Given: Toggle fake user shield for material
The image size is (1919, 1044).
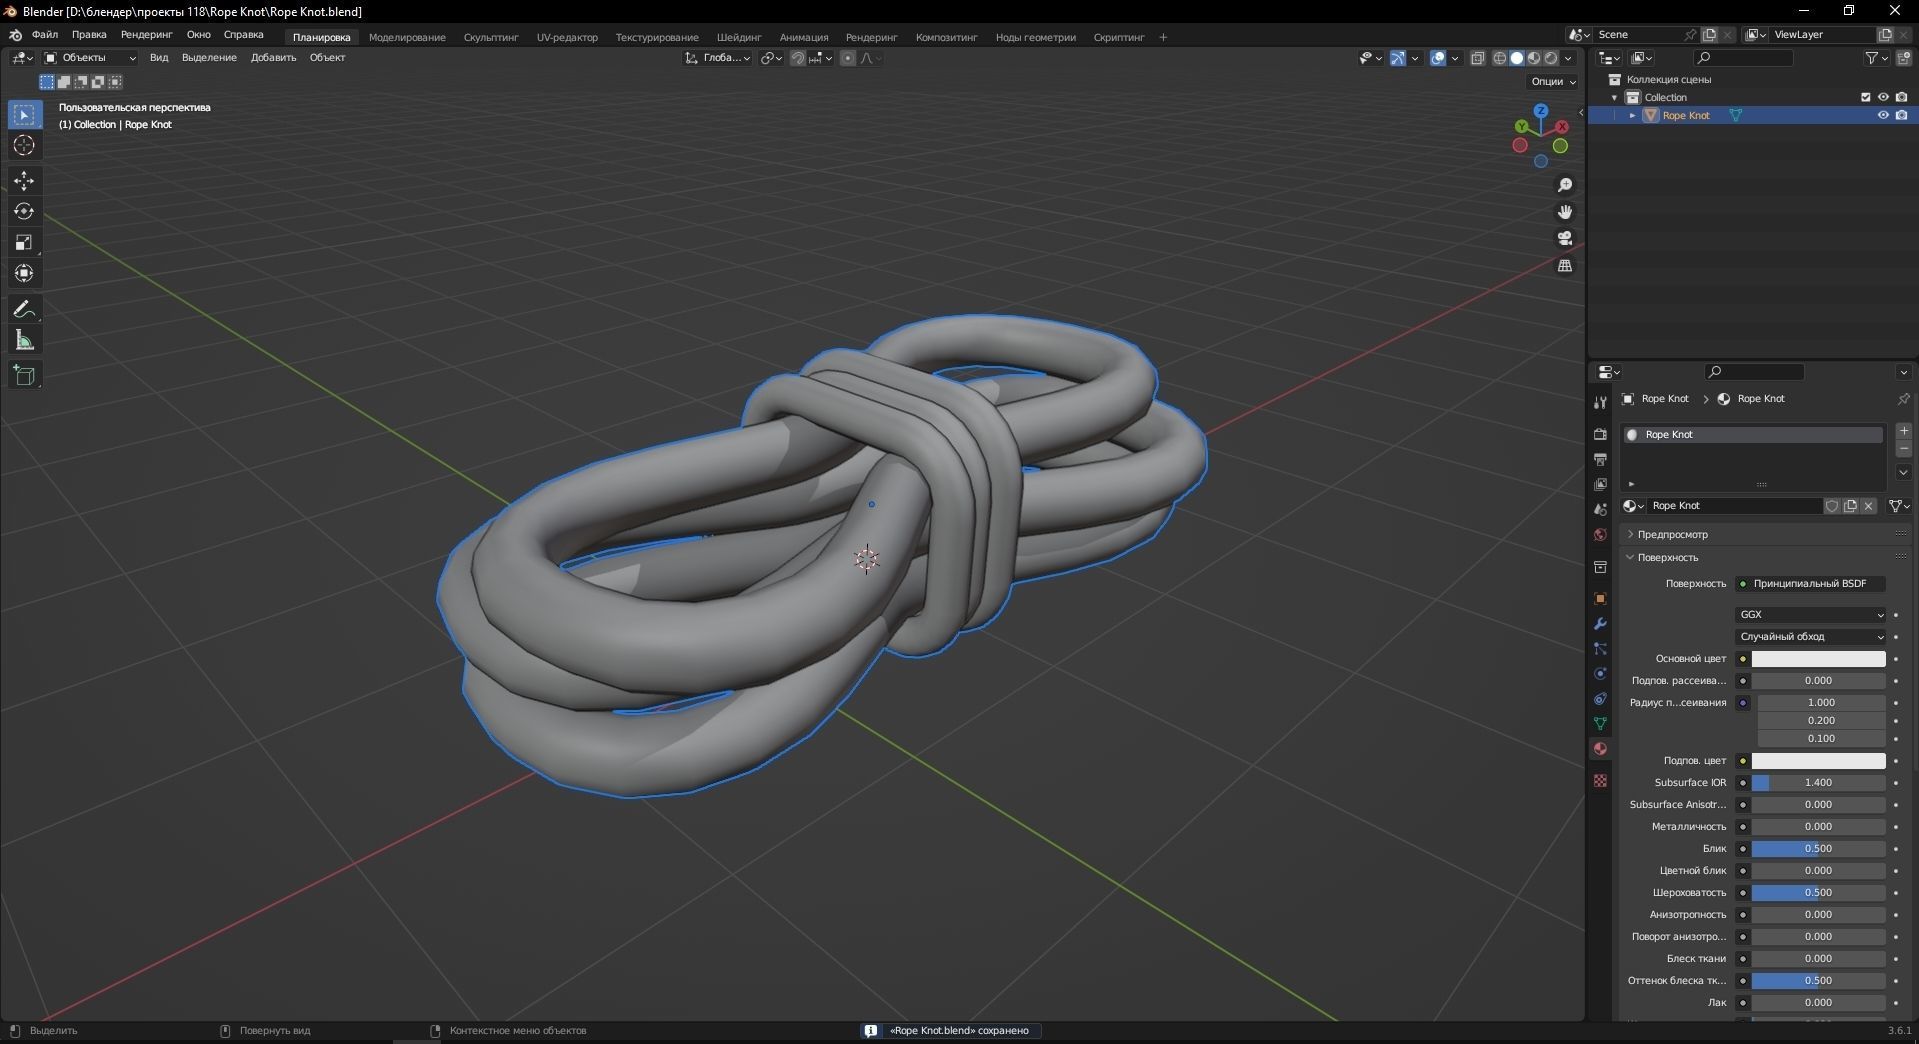Looking at the screenshot, I should tap(1832, 506).
